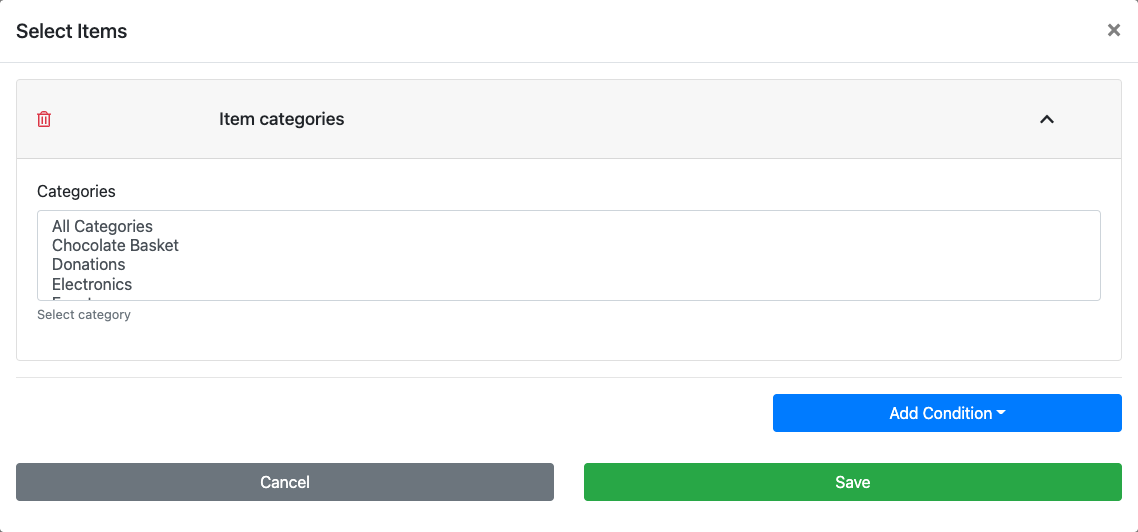Click the Categories field label
This screenshot has height=532, width=1138.
76,191
